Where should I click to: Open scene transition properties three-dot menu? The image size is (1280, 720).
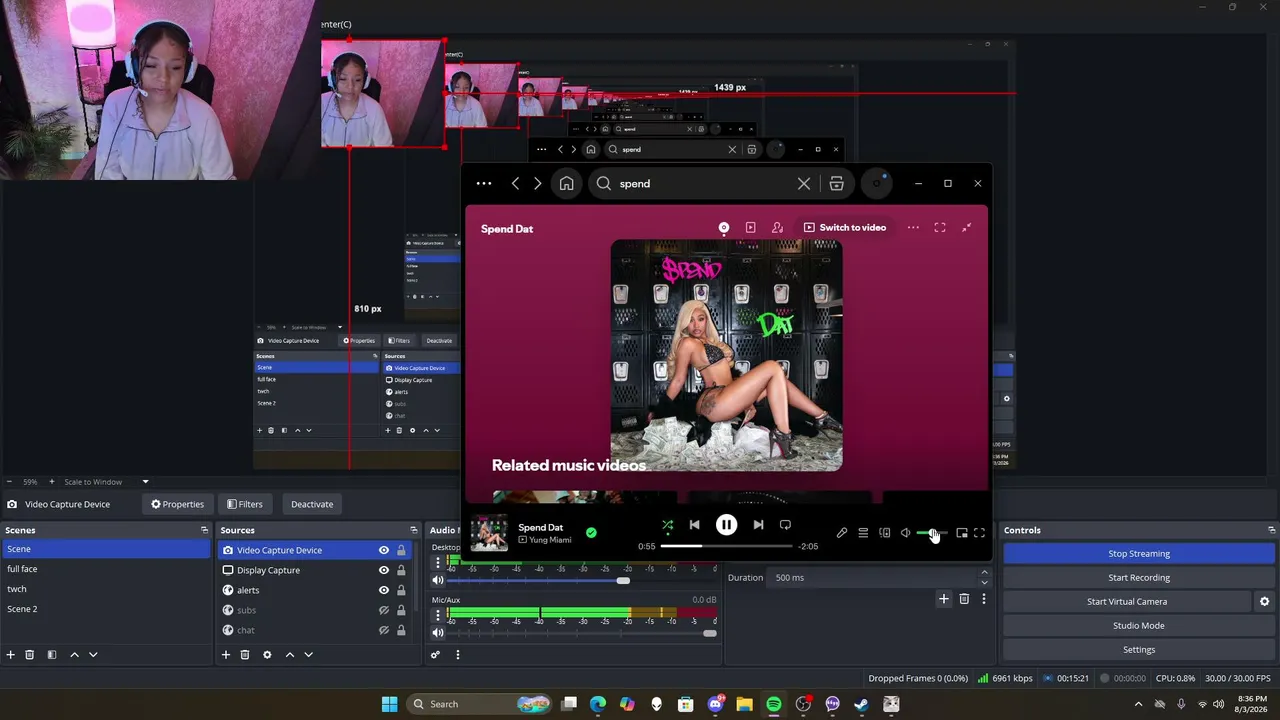click(984, 599)
